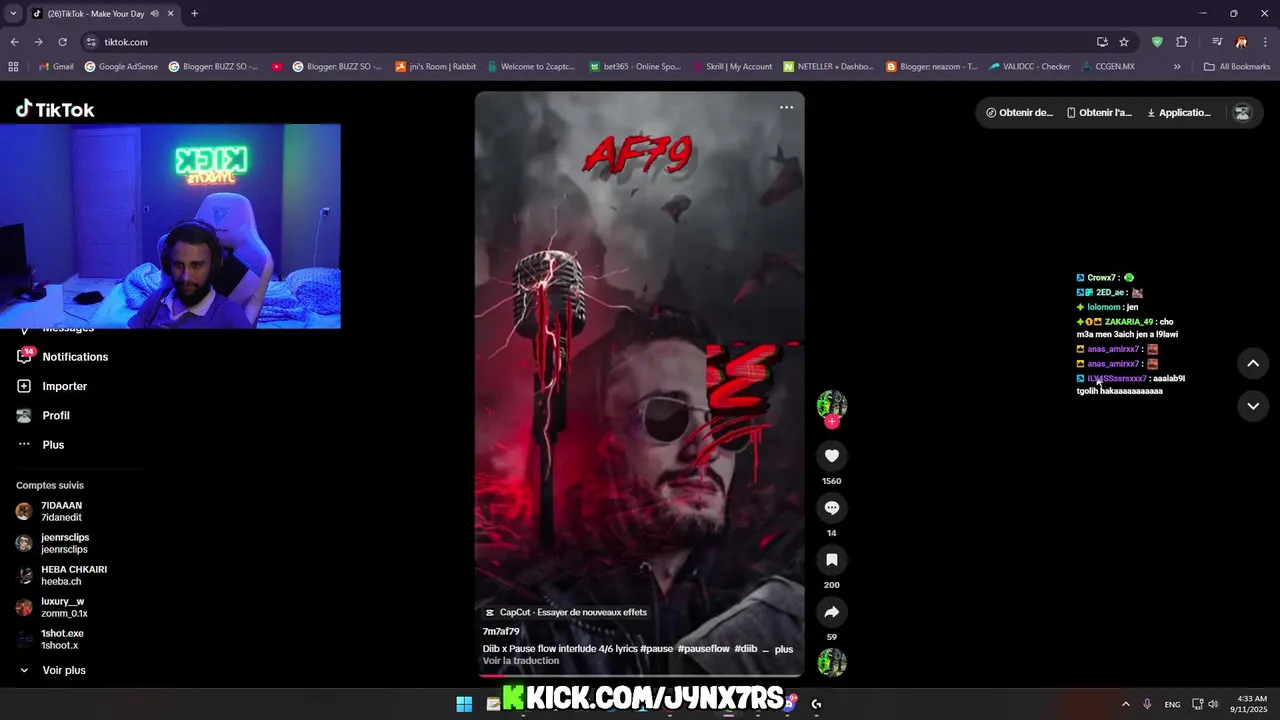Open a new browser tab
The width and height of the screenshot is (1280, 720).
tap(194, 14)
